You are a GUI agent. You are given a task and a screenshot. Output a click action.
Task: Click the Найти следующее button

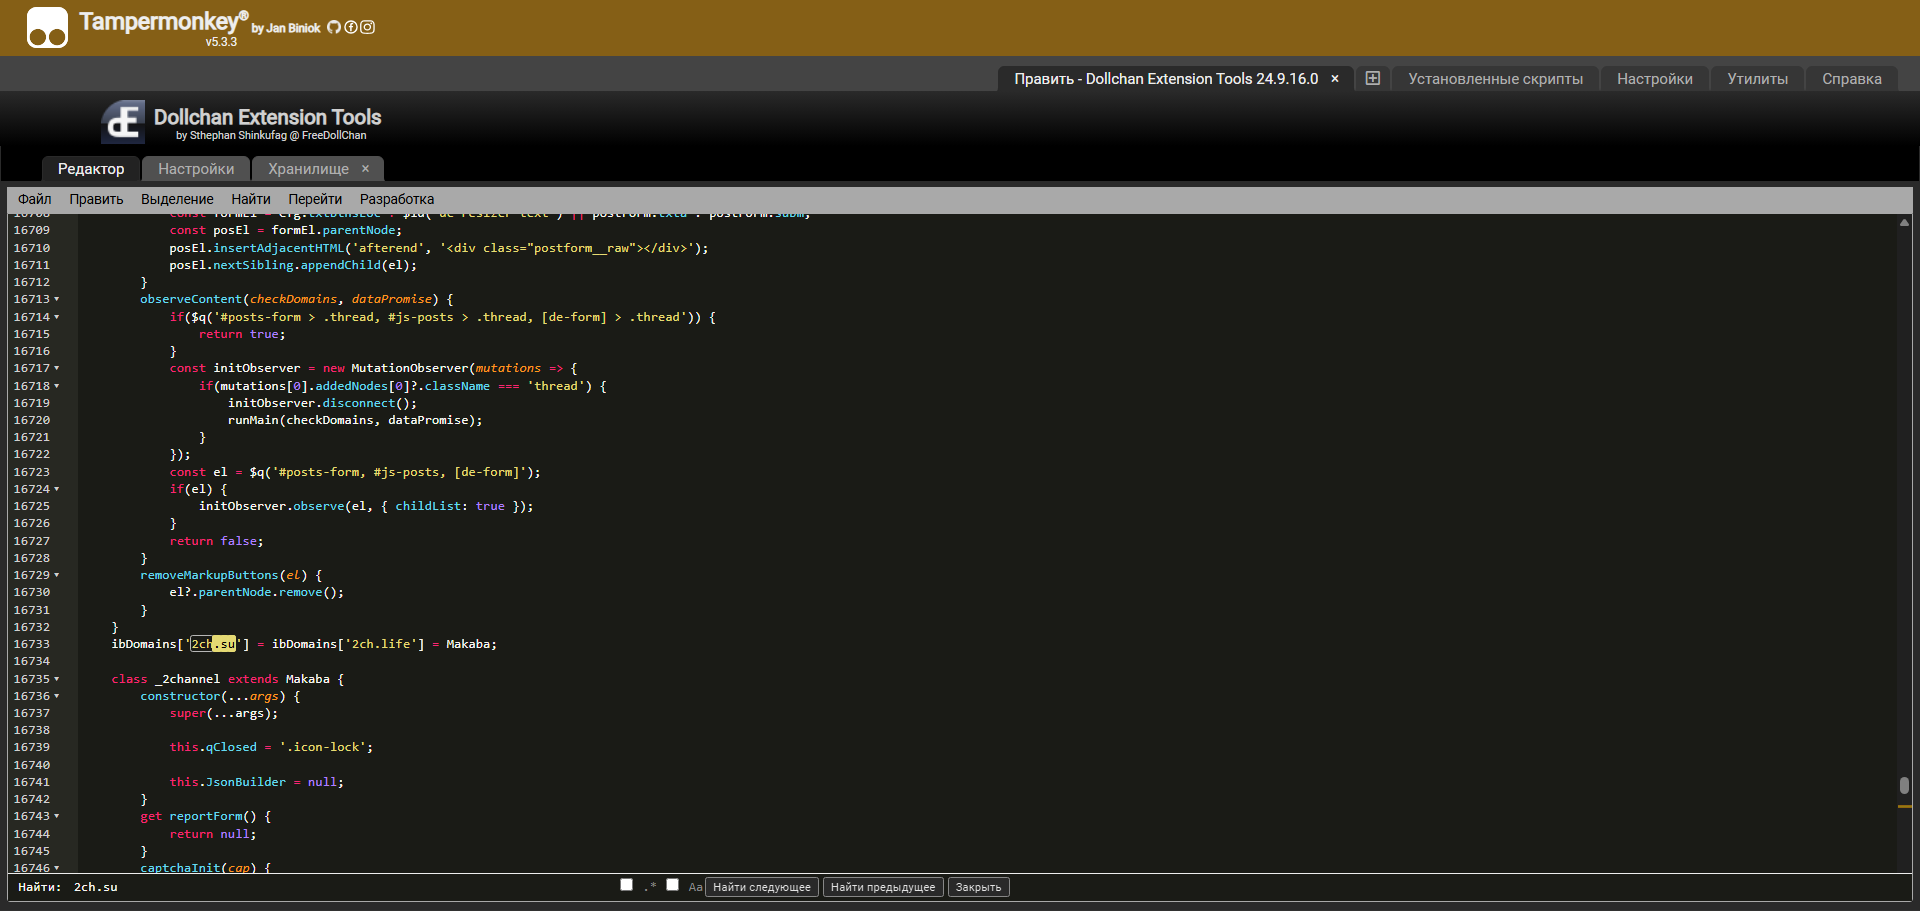(x=762, y=887)
